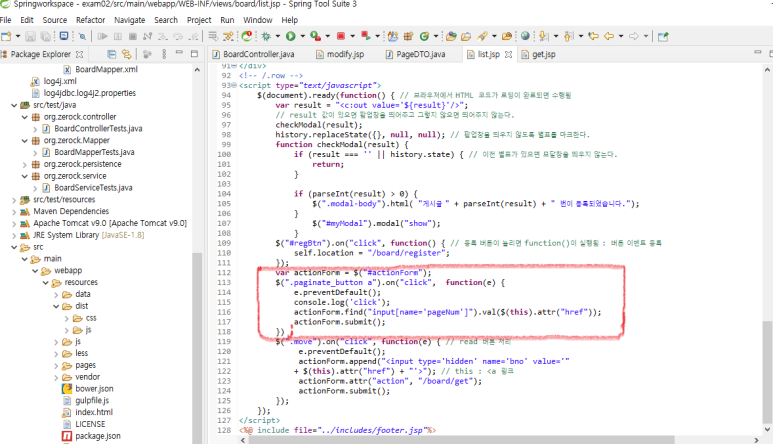The height and width of the screenshot is (444, 773).
Task: Click the New Java Class icon
Action: click(424, 36)
